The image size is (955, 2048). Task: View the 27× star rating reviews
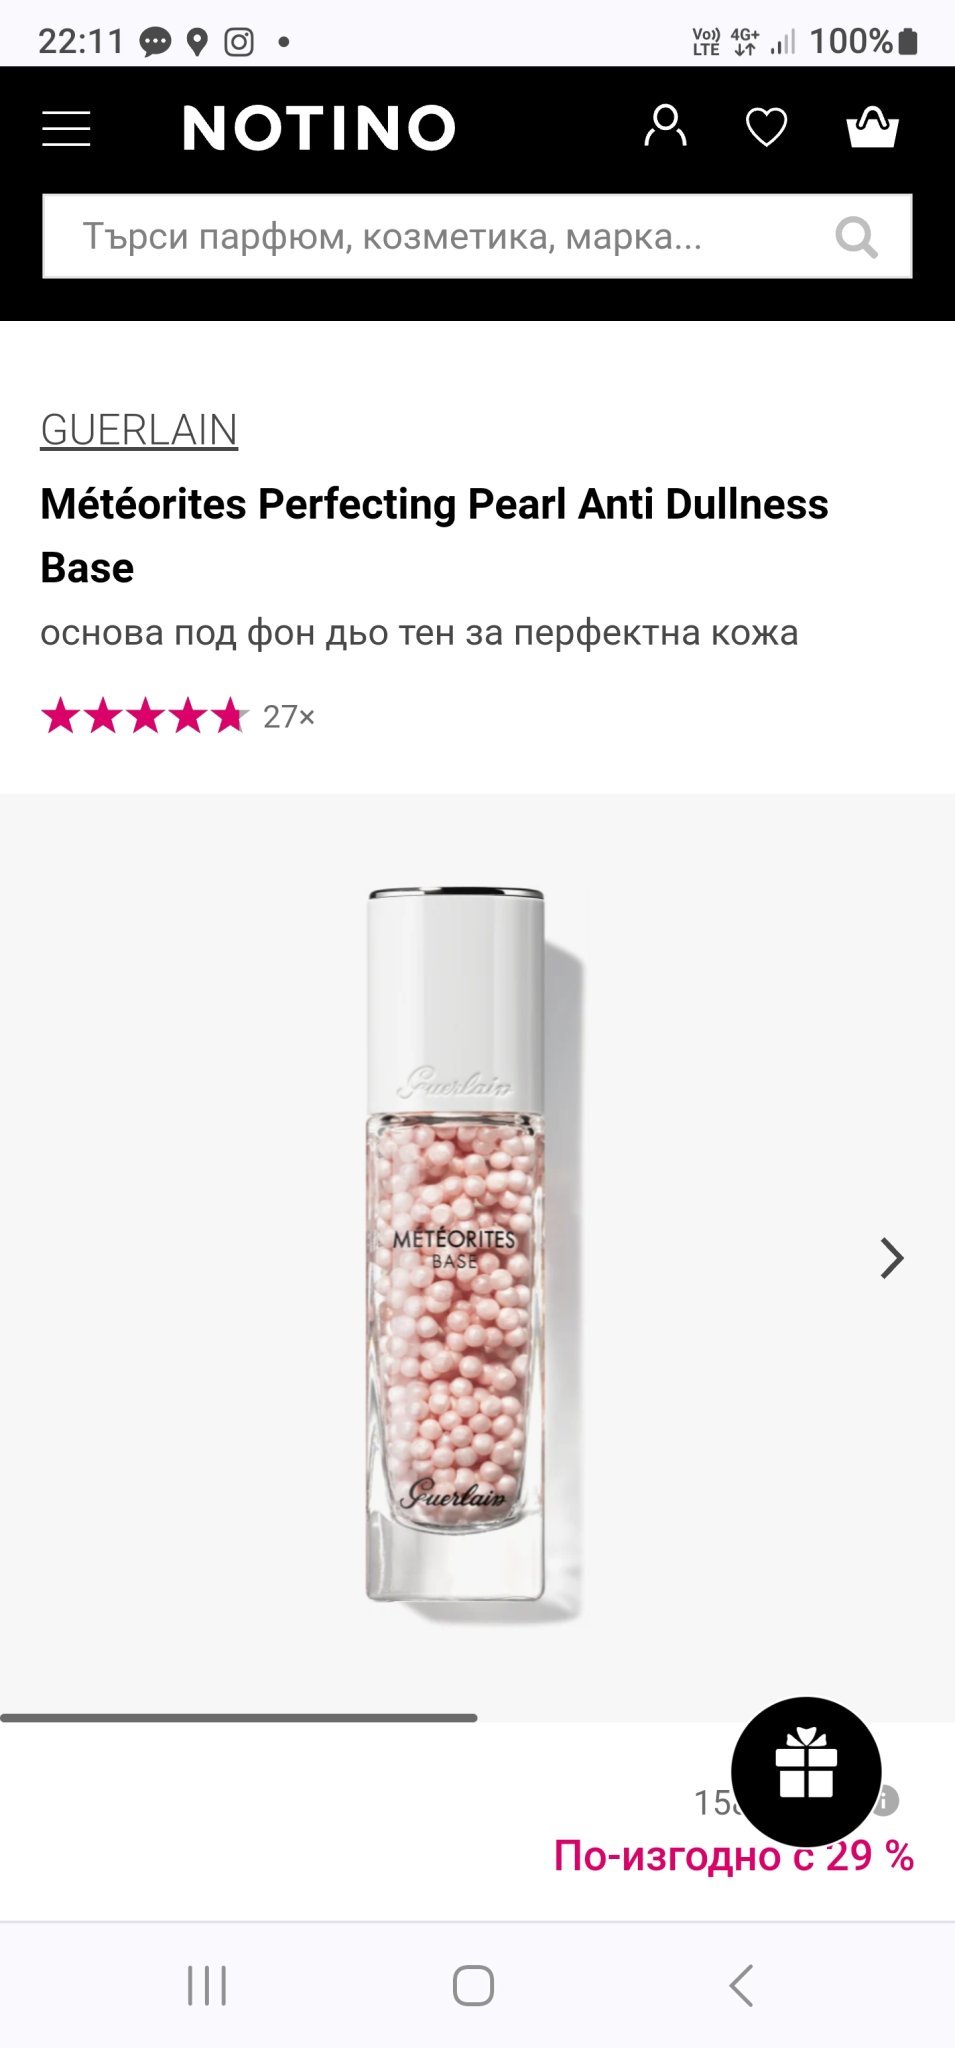point(178,716)
